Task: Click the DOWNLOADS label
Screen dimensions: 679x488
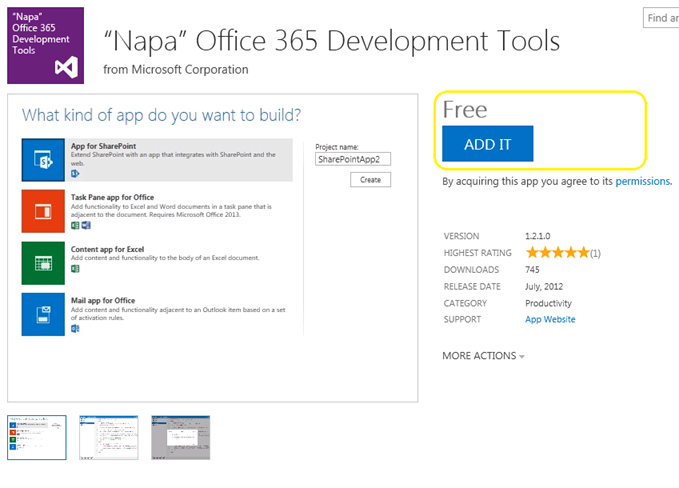Action: point(471,270)
